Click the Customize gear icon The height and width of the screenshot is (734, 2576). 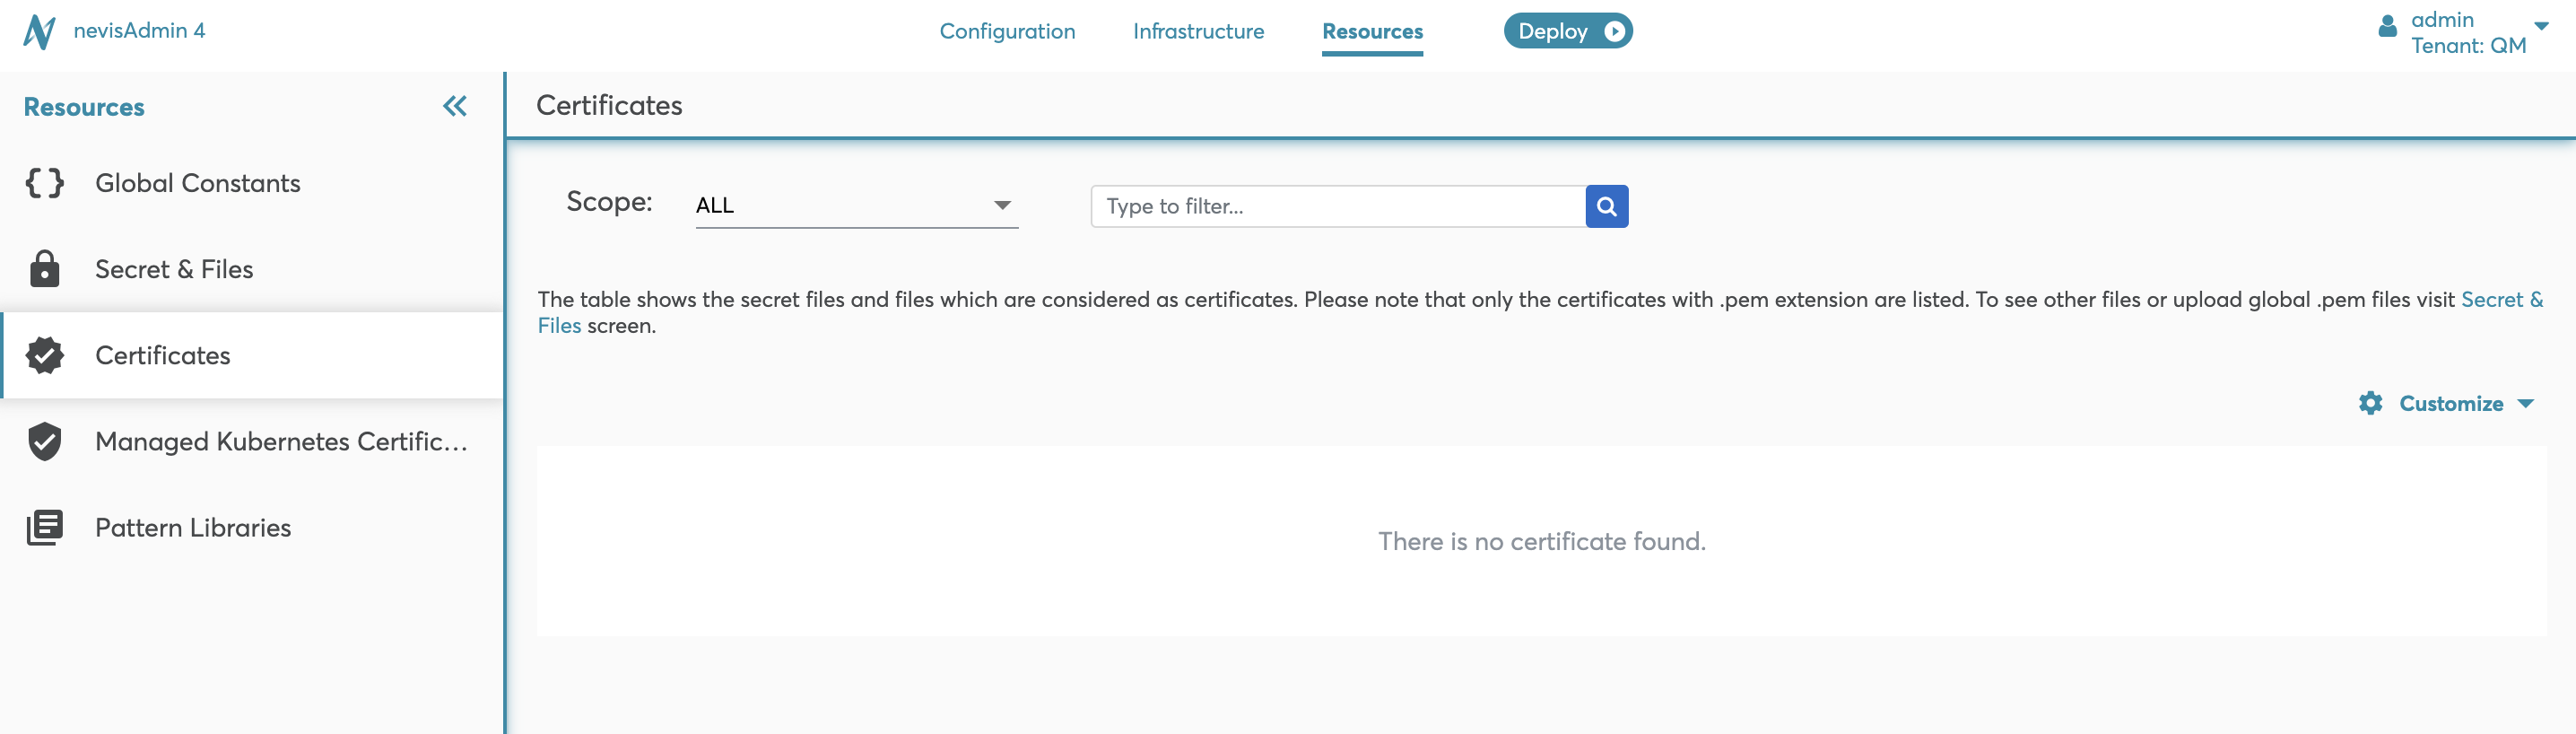click(2370, 403)
